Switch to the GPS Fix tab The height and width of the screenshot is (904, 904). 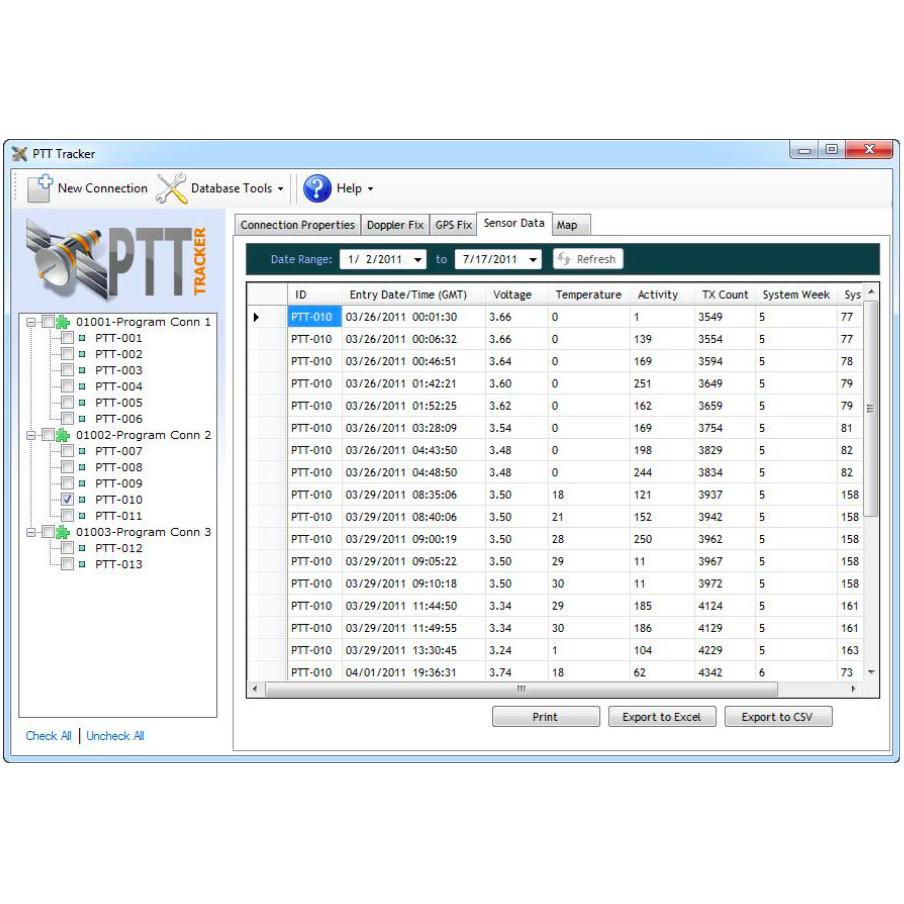click(453, 225)
